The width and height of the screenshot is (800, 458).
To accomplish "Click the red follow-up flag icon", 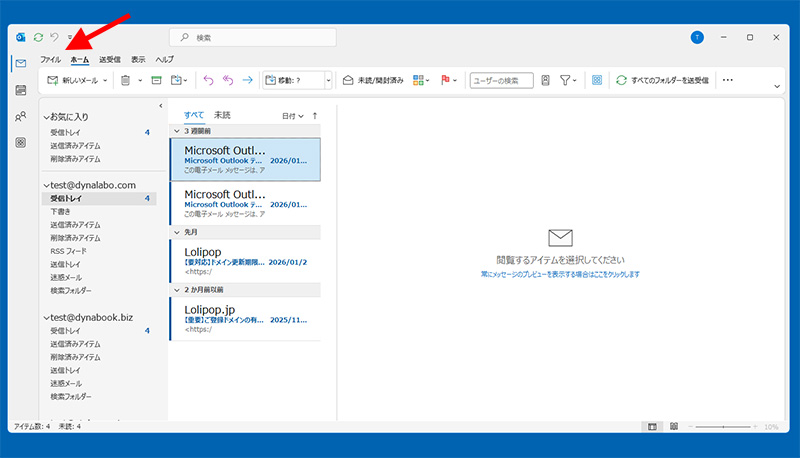I will click(x=444, y=80).
